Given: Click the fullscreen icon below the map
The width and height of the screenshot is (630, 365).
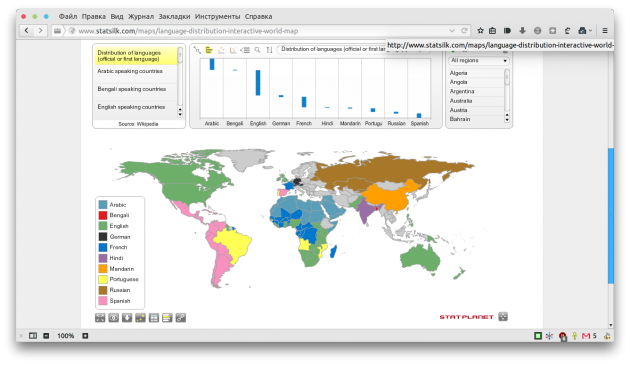Looking at the screenshot, I should click(100, 318).
